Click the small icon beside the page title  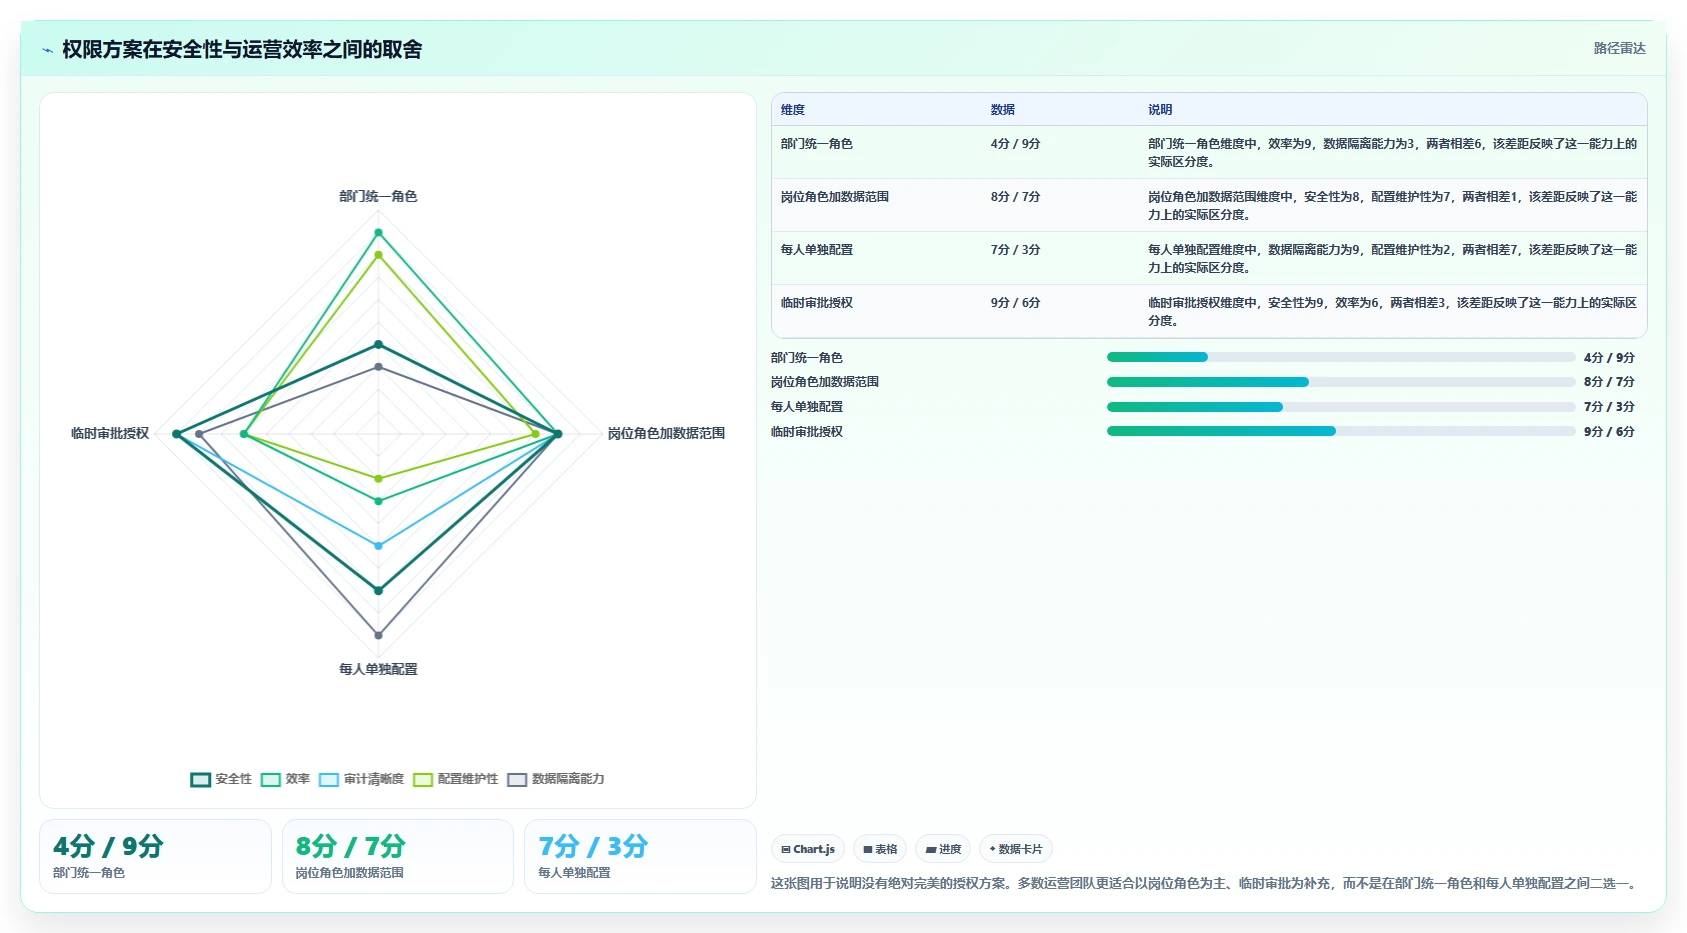click(x=47, y=50)
